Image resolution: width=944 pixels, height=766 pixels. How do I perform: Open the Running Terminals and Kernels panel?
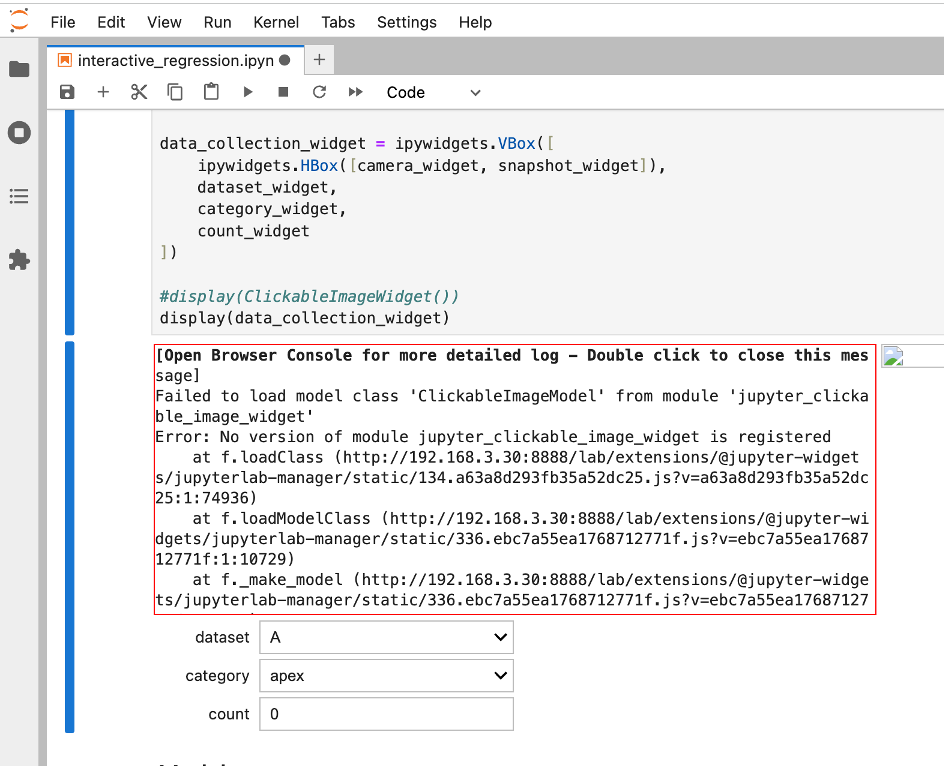[19, 132]
